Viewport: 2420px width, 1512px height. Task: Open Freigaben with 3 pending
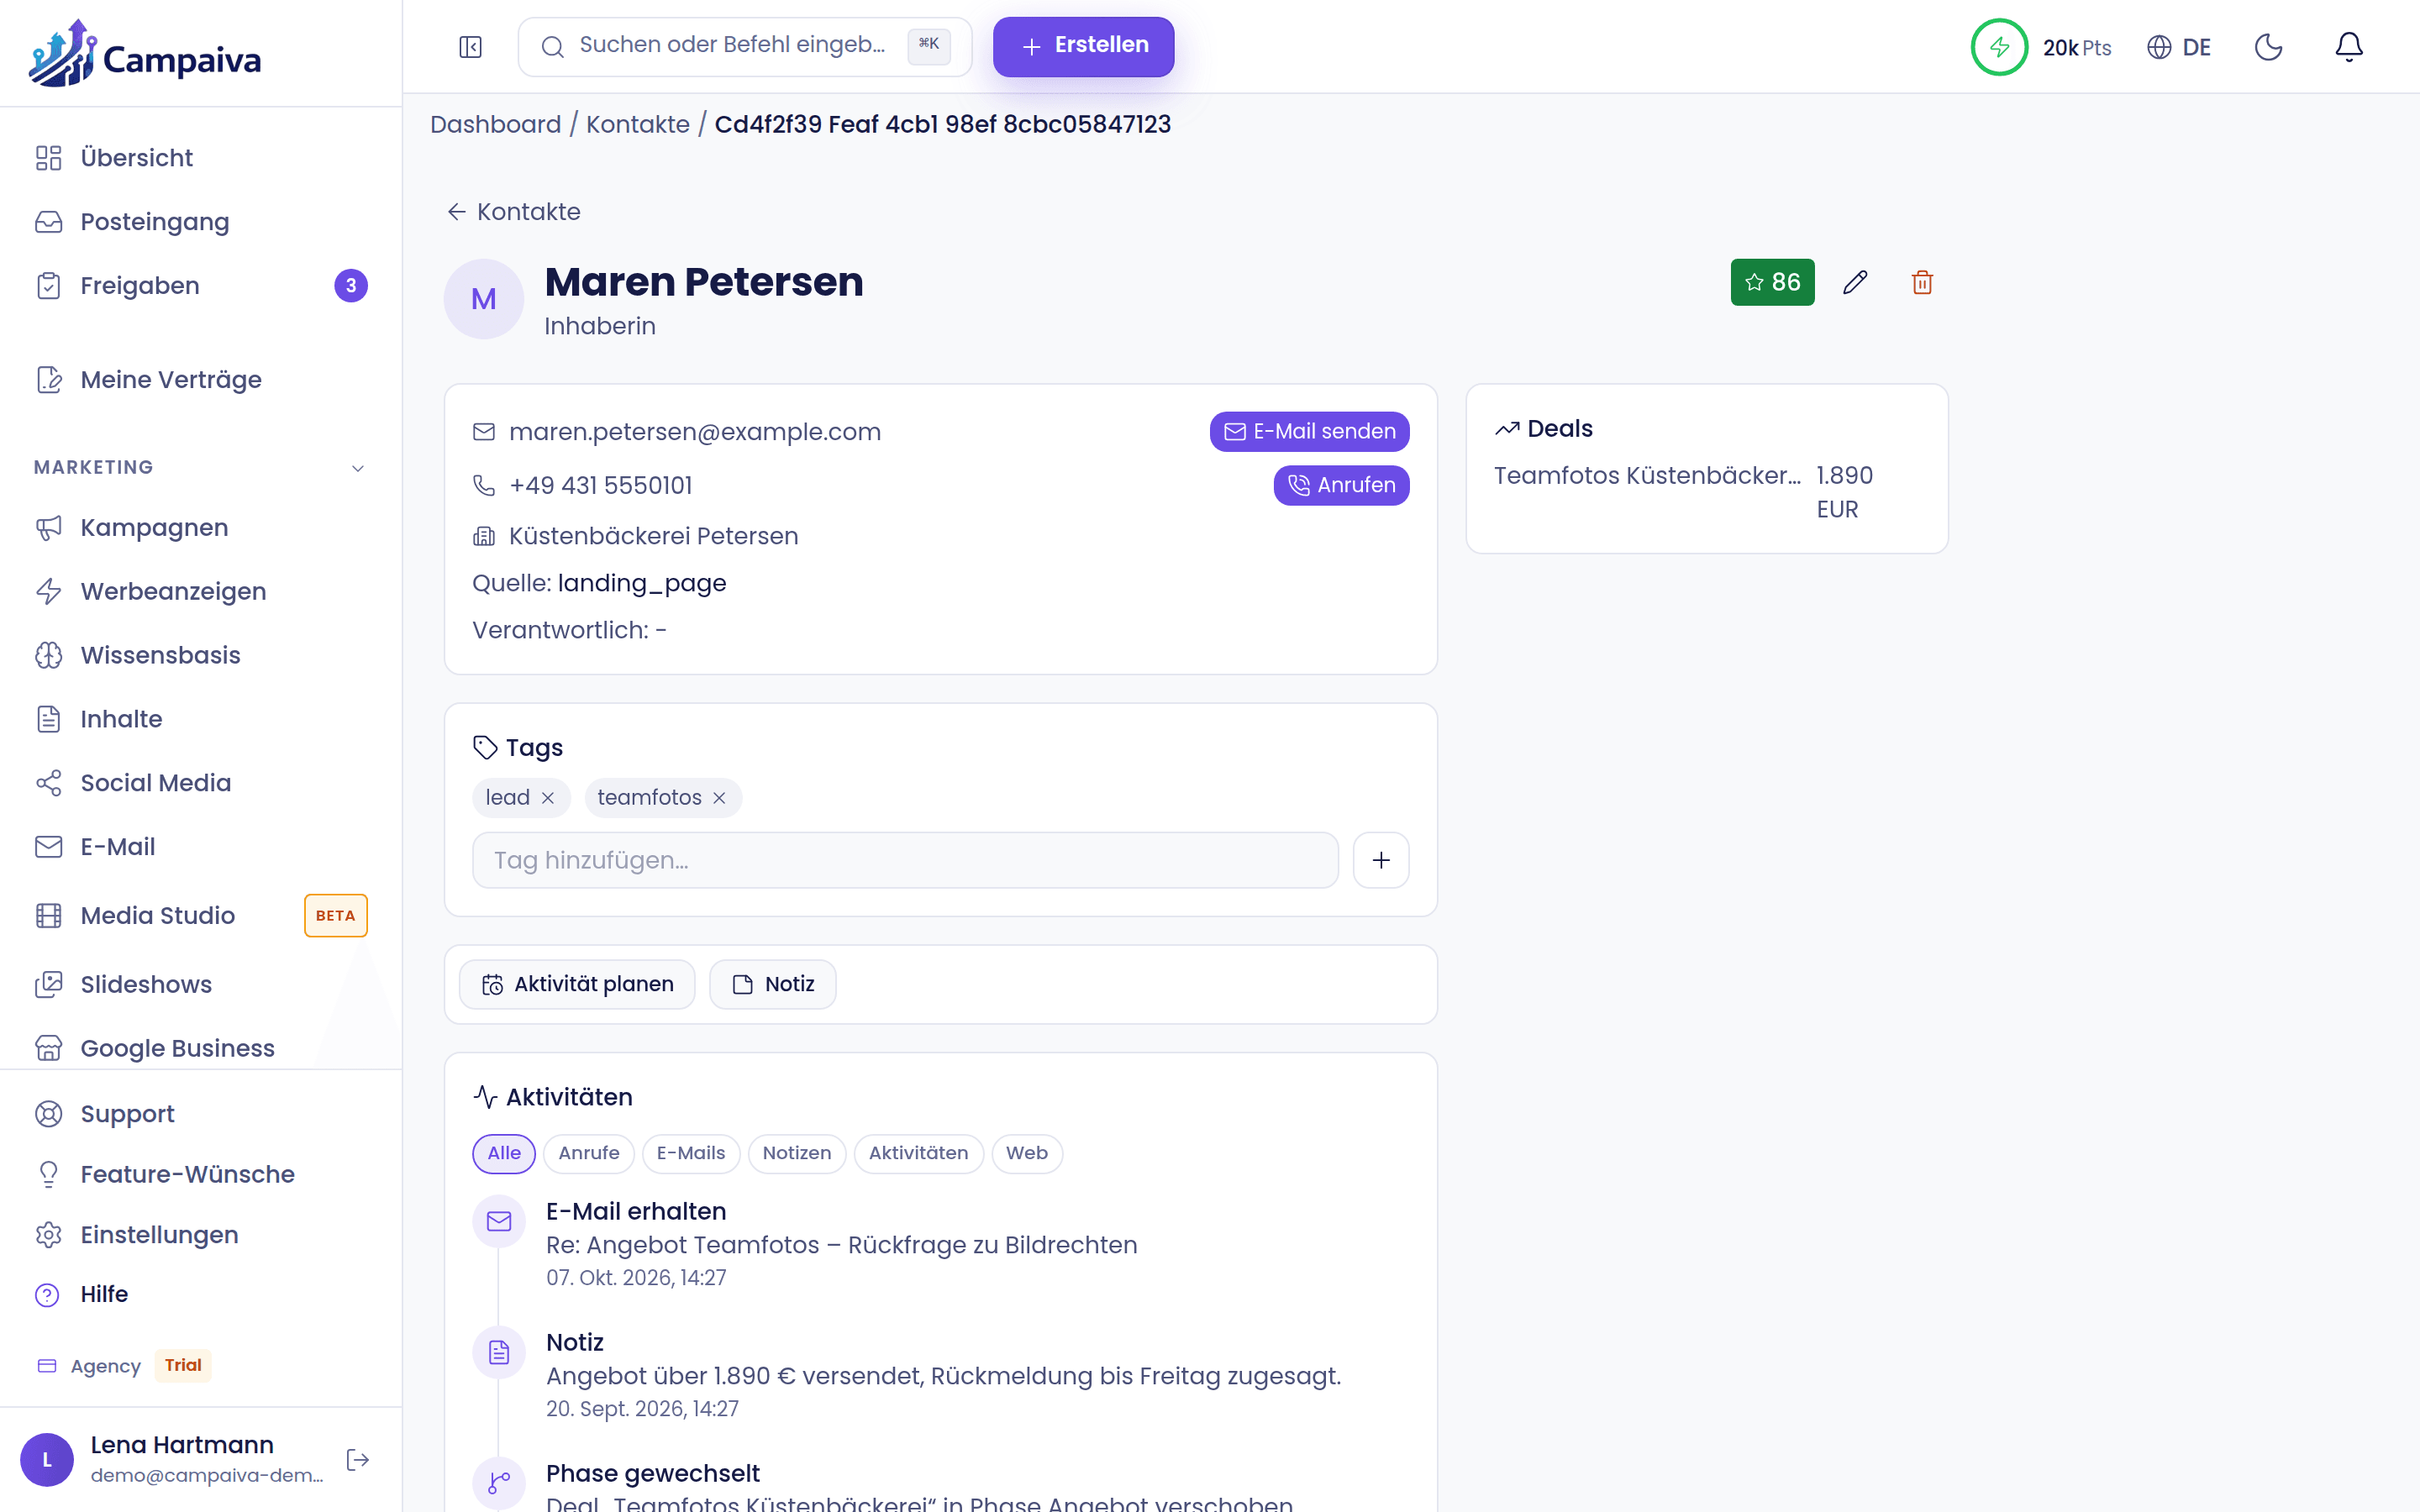pos(200,286)
